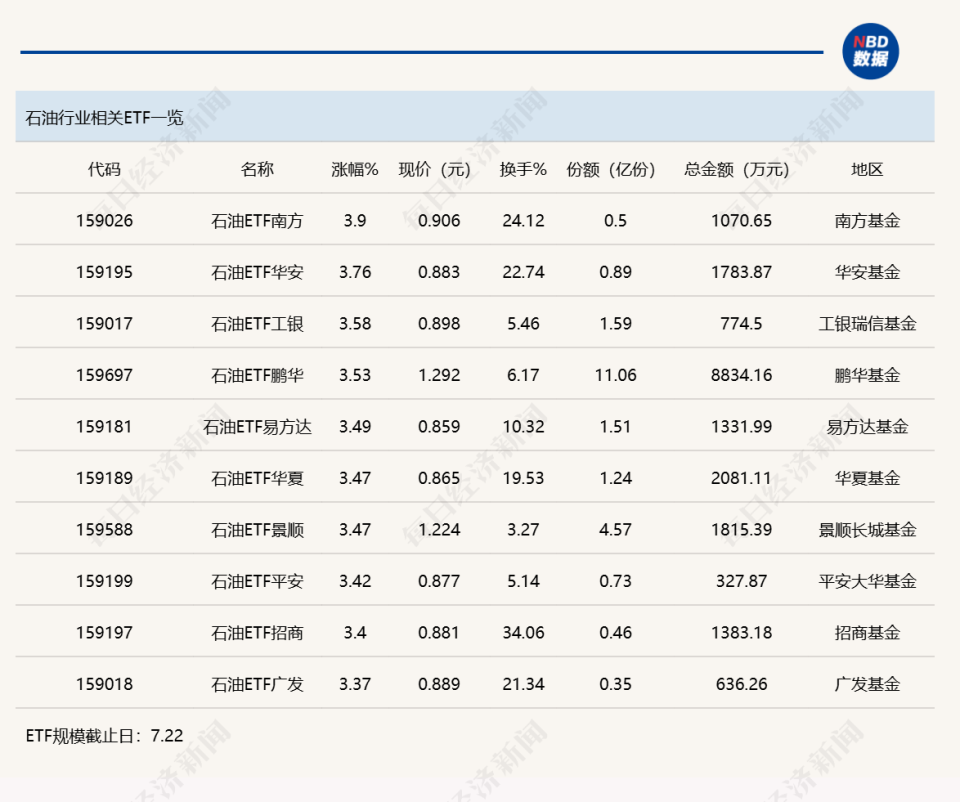The width and height of the screenshot is (960, 802).
Task: Select code 159588
Action: pos(104,529)
